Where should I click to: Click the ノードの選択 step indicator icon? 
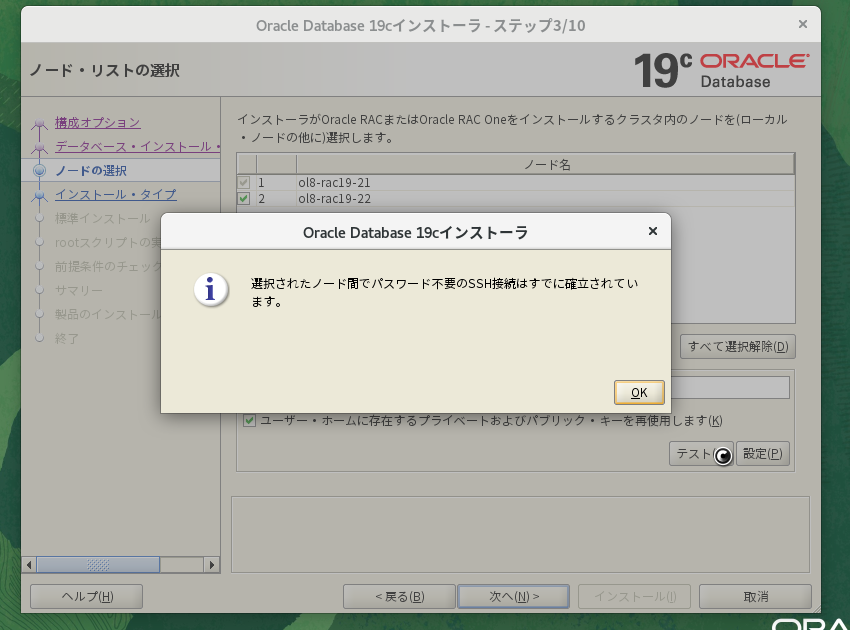[39, 171]
